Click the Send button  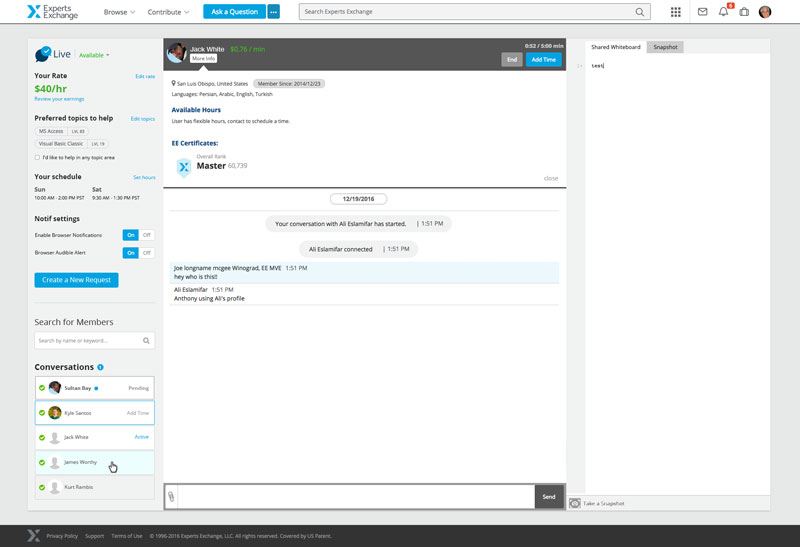click(x=549, y=496)
